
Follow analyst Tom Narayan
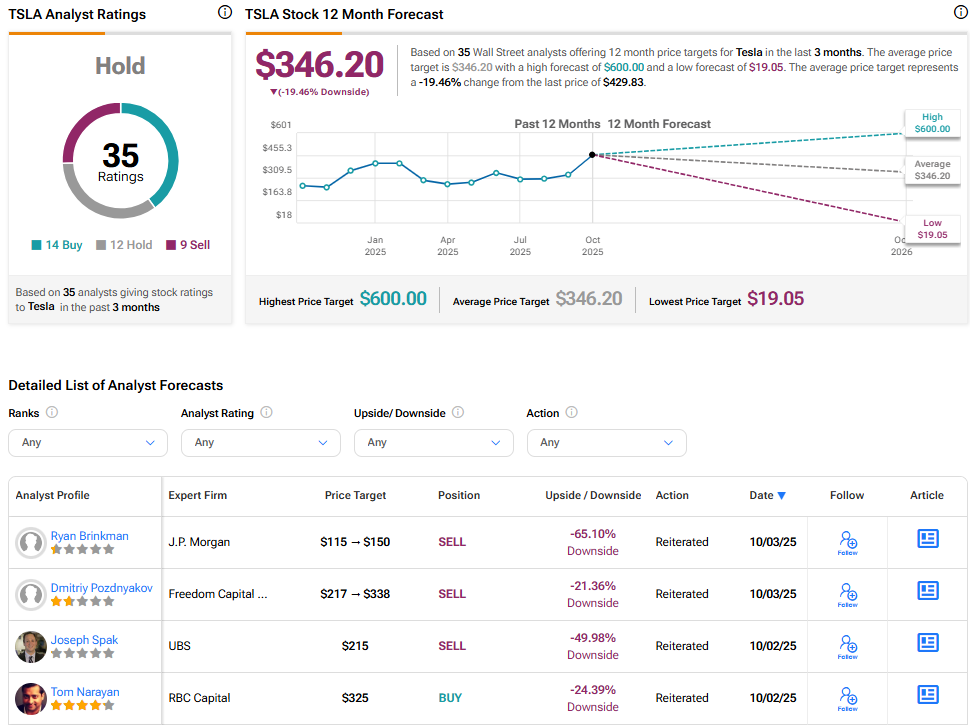click(847, 699)
